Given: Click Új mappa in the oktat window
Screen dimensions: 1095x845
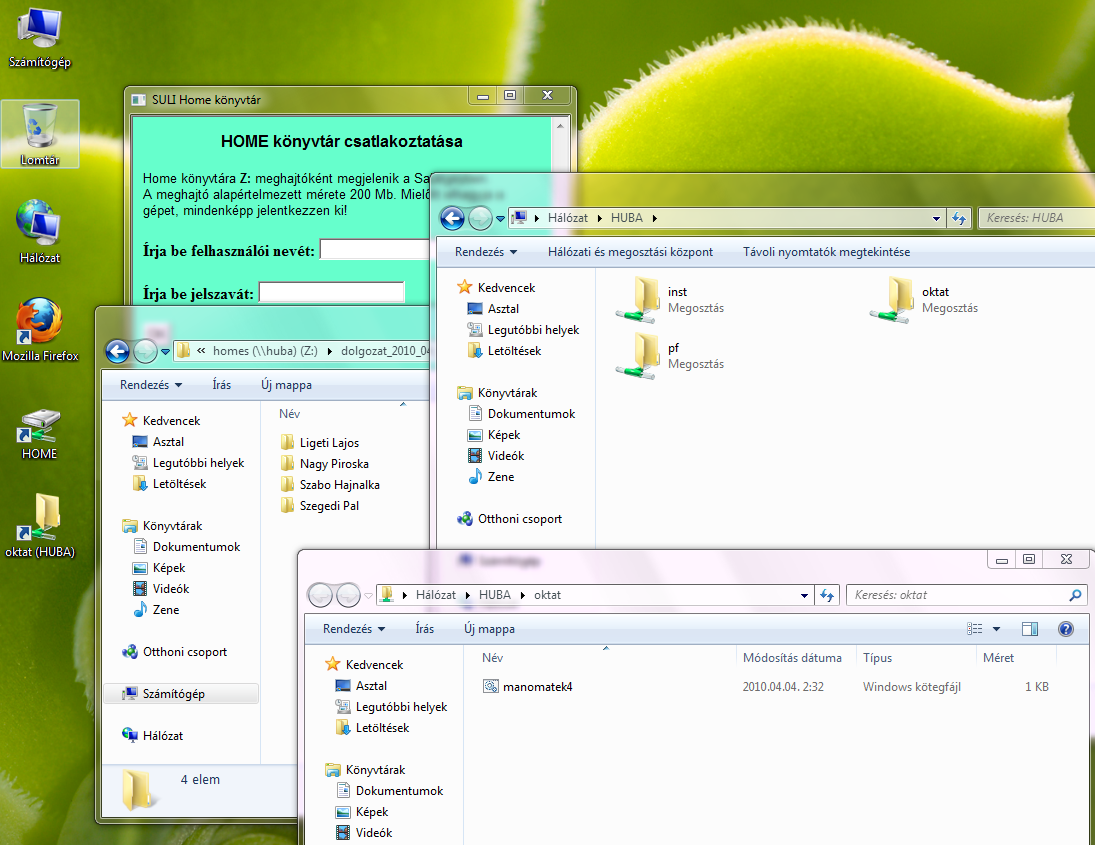Looking at the screenshot, I should point(489,629).
